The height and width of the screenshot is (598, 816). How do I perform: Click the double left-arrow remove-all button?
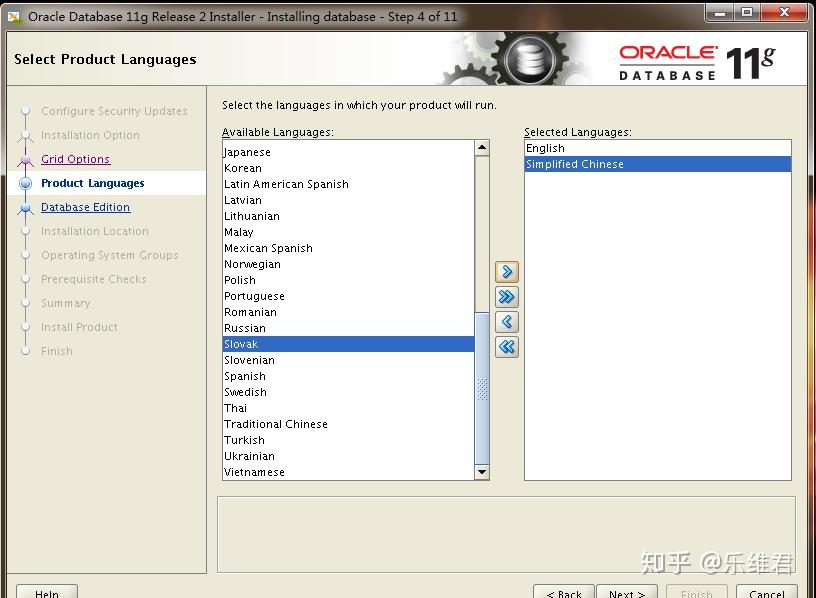506,347
